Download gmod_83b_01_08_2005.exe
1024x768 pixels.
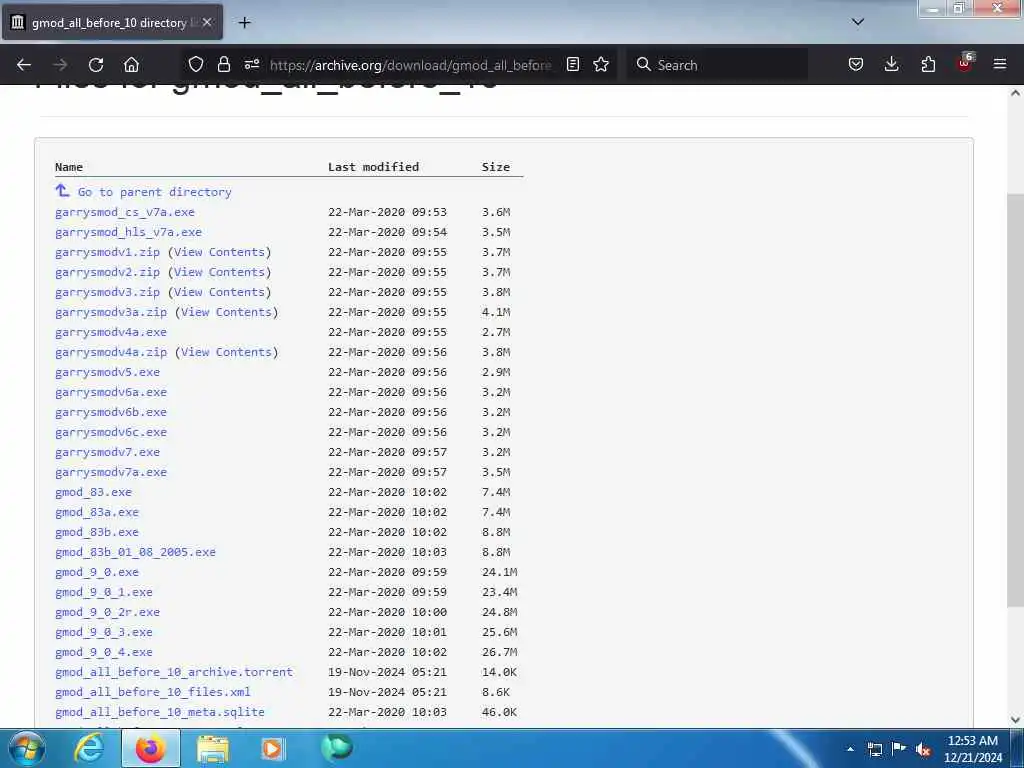click(x=135, y=552)
